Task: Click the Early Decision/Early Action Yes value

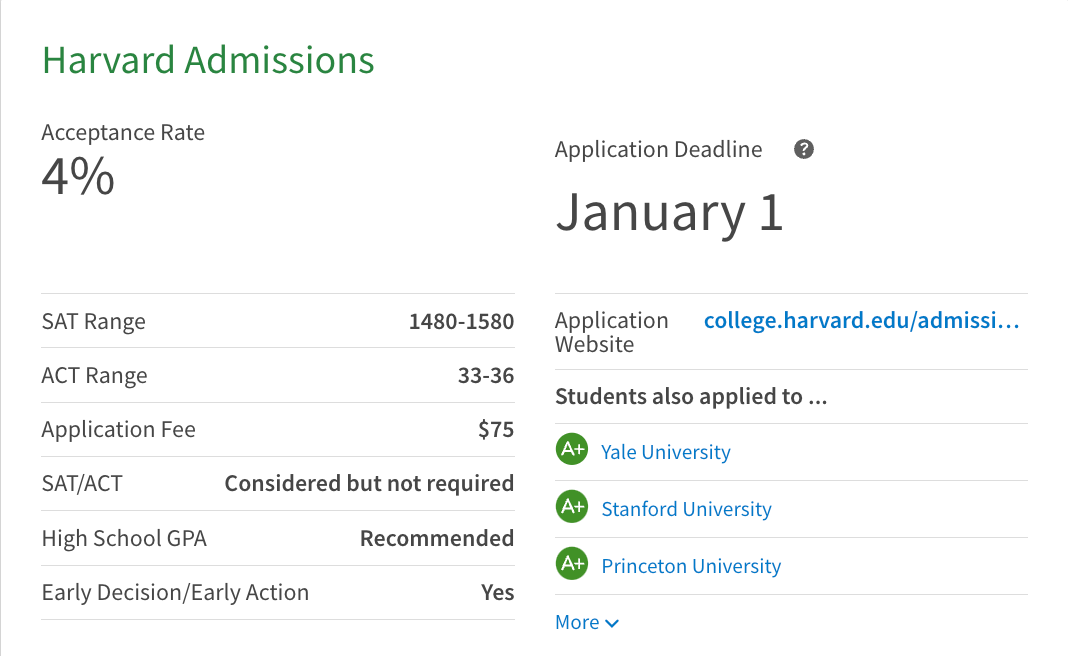Action: pos(497,592)
